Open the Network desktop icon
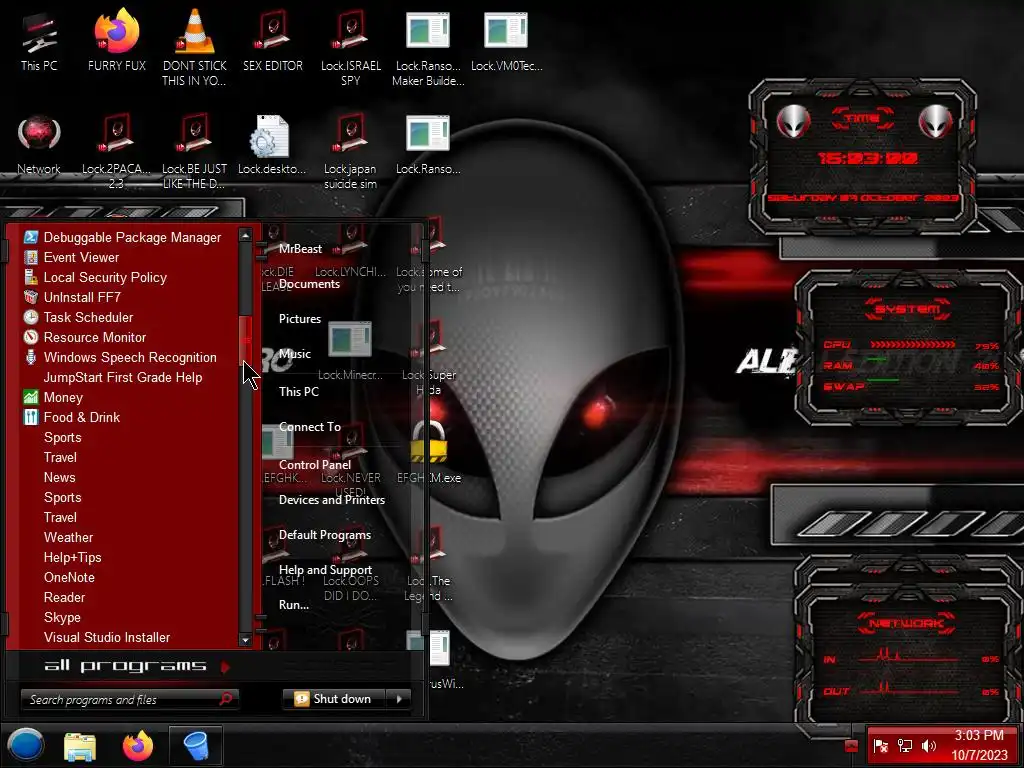 pos(39,145)
